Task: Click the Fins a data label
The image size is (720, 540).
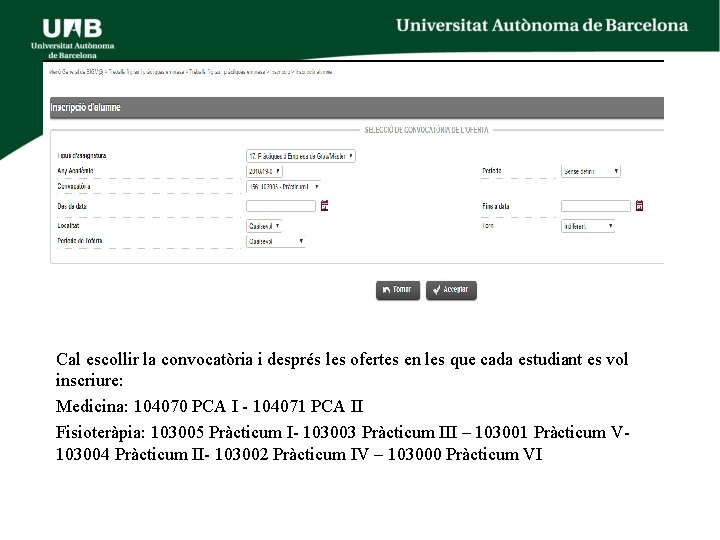Action: tap(495, 206)
